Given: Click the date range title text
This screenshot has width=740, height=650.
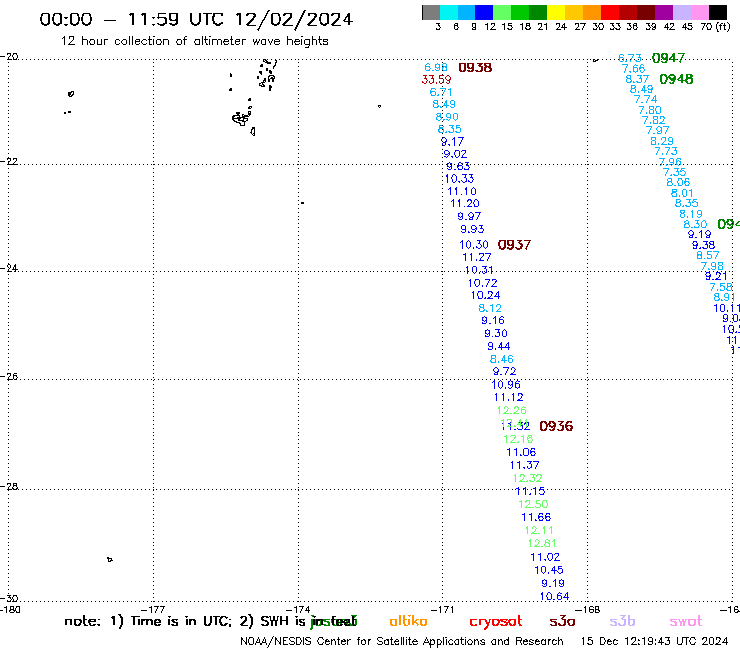Looking at the screenshot, I should [196, 19].
